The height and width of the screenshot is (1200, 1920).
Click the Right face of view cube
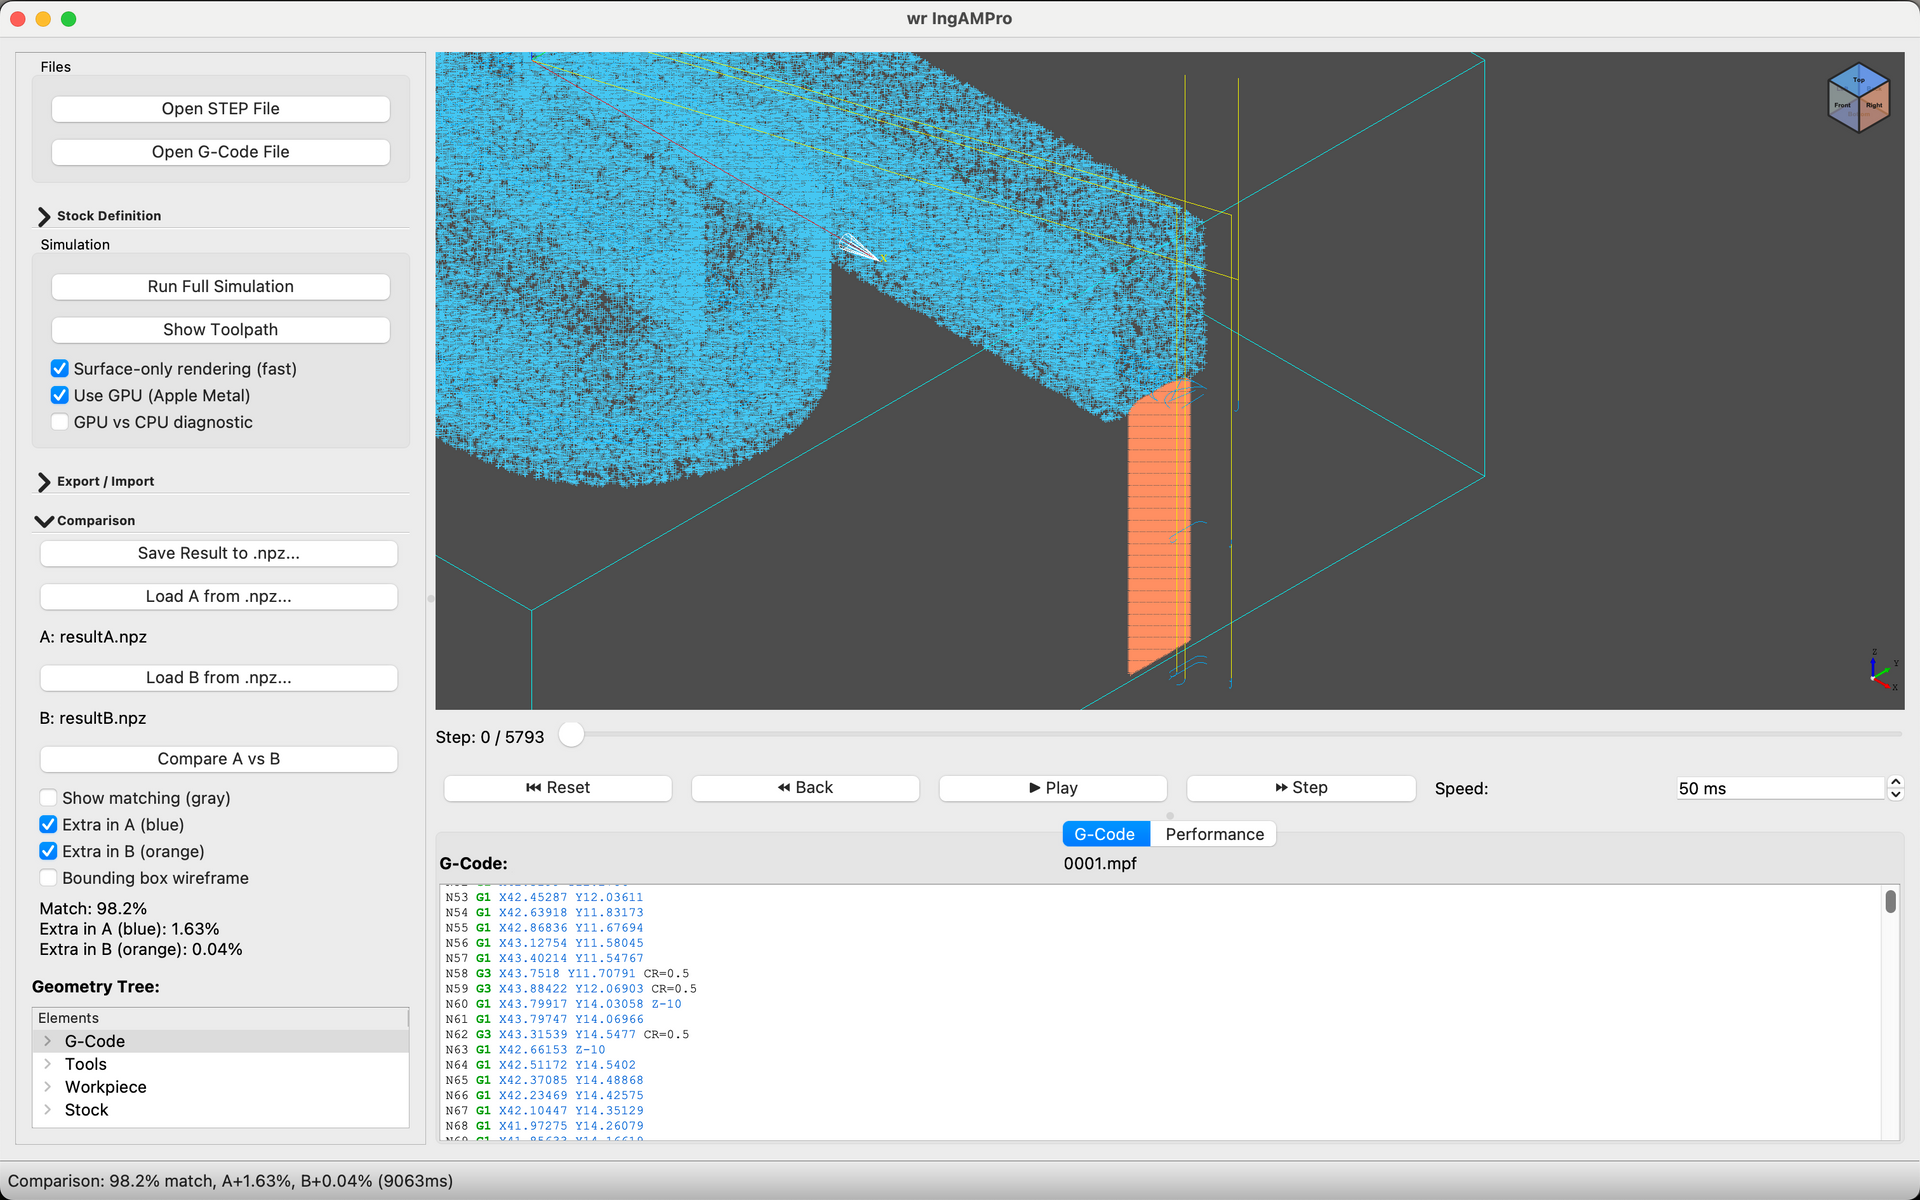[1874, 107]
